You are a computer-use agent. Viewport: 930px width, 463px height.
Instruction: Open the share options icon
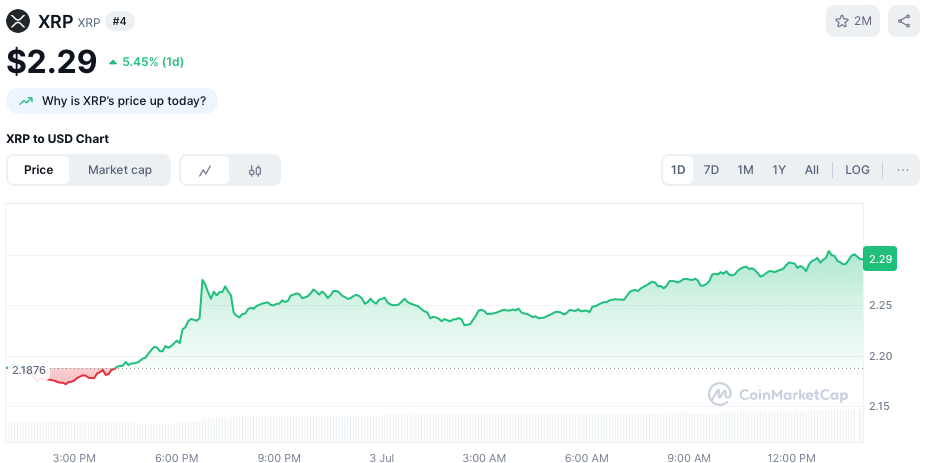pyautogui.click(x=904, y=21)
